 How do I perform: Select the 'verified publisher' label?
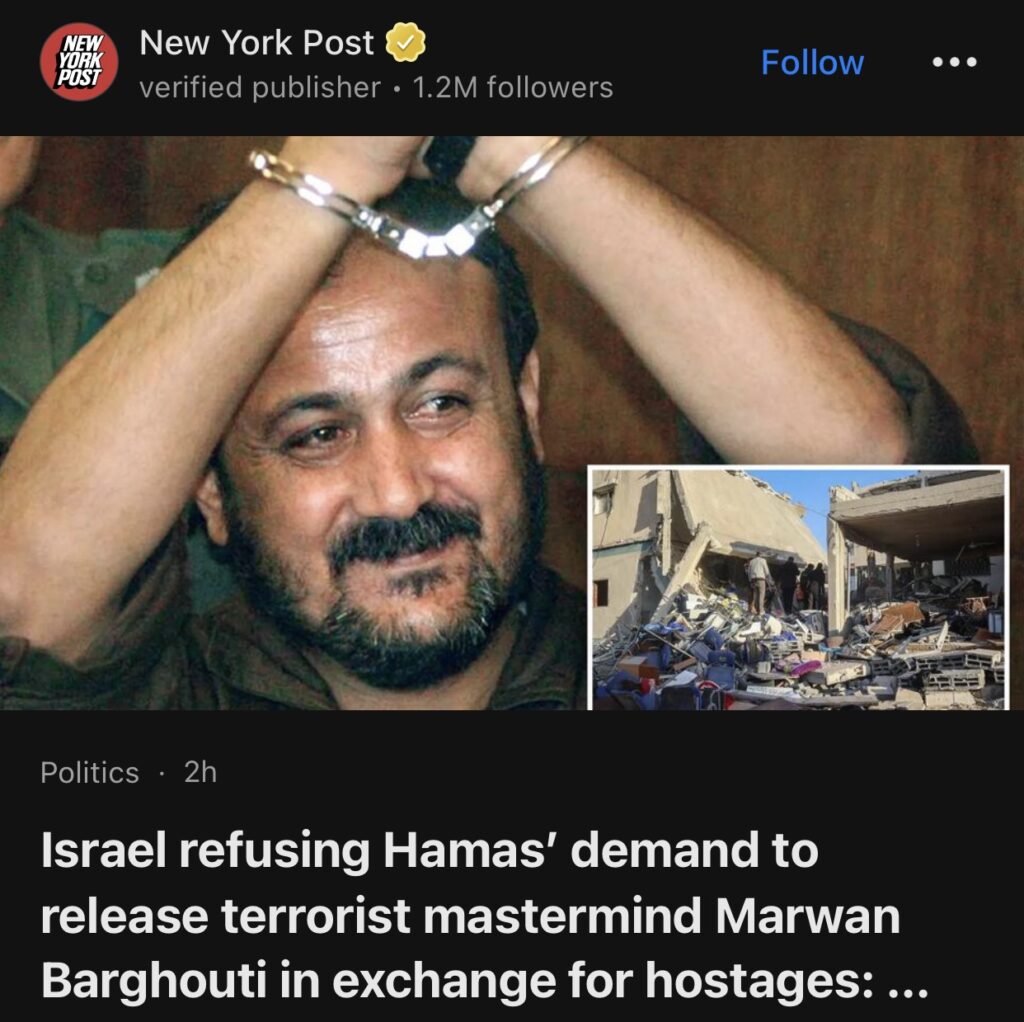tap(260, 88)
